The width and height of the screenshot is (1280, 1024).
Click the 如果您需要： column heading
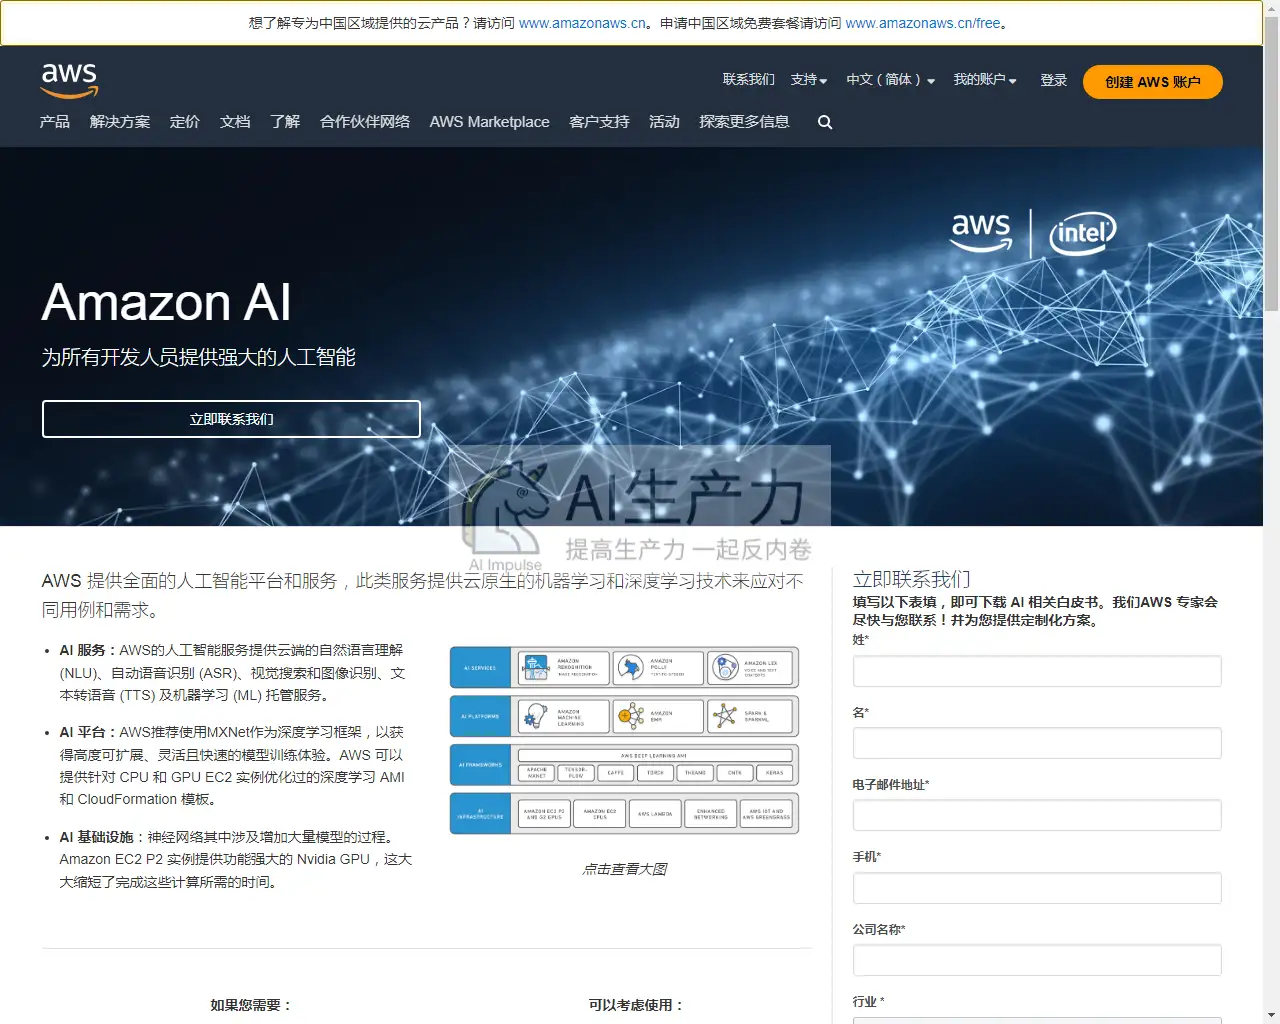251,1005
